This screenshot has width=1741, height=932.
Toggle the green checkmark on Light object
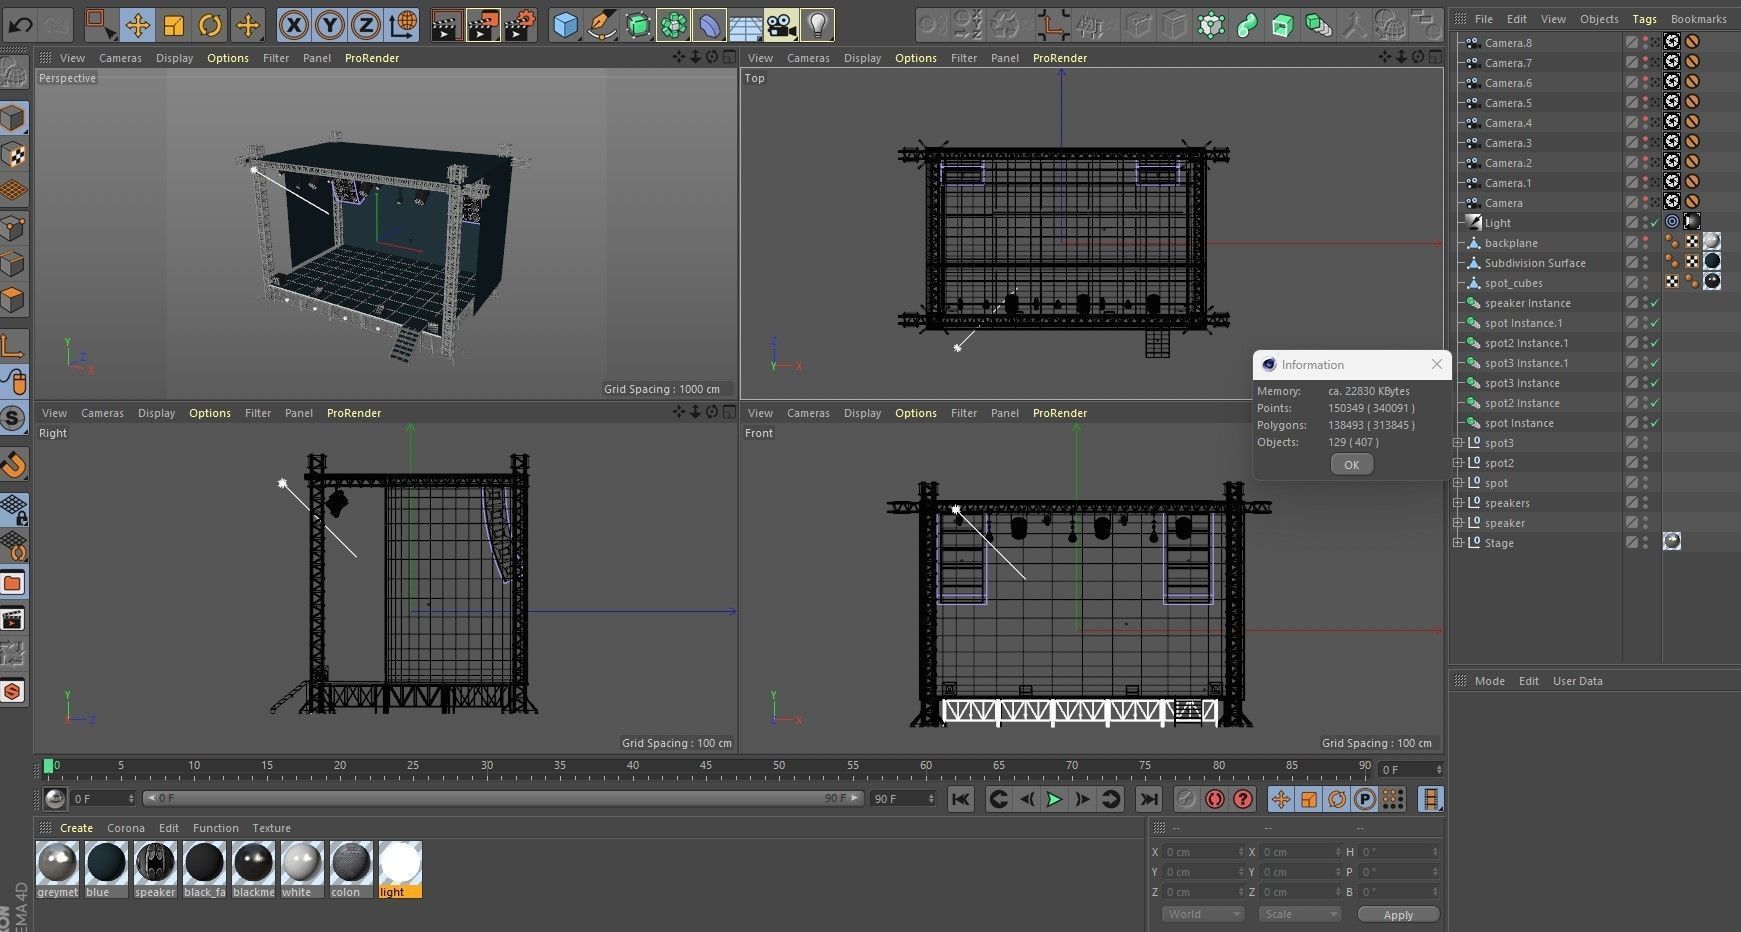[x=1655, y=223]
